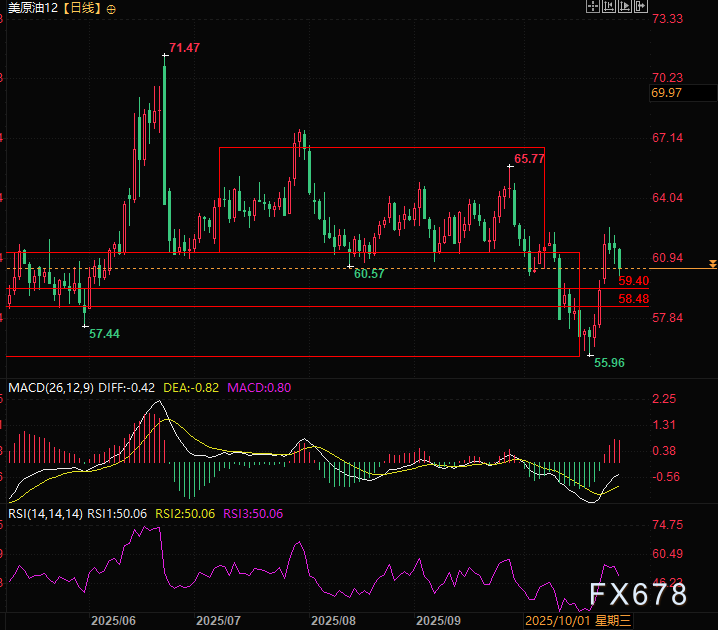Click the exit-right arrow toolbar icon
718x630 pixels.
pos(642,7)
